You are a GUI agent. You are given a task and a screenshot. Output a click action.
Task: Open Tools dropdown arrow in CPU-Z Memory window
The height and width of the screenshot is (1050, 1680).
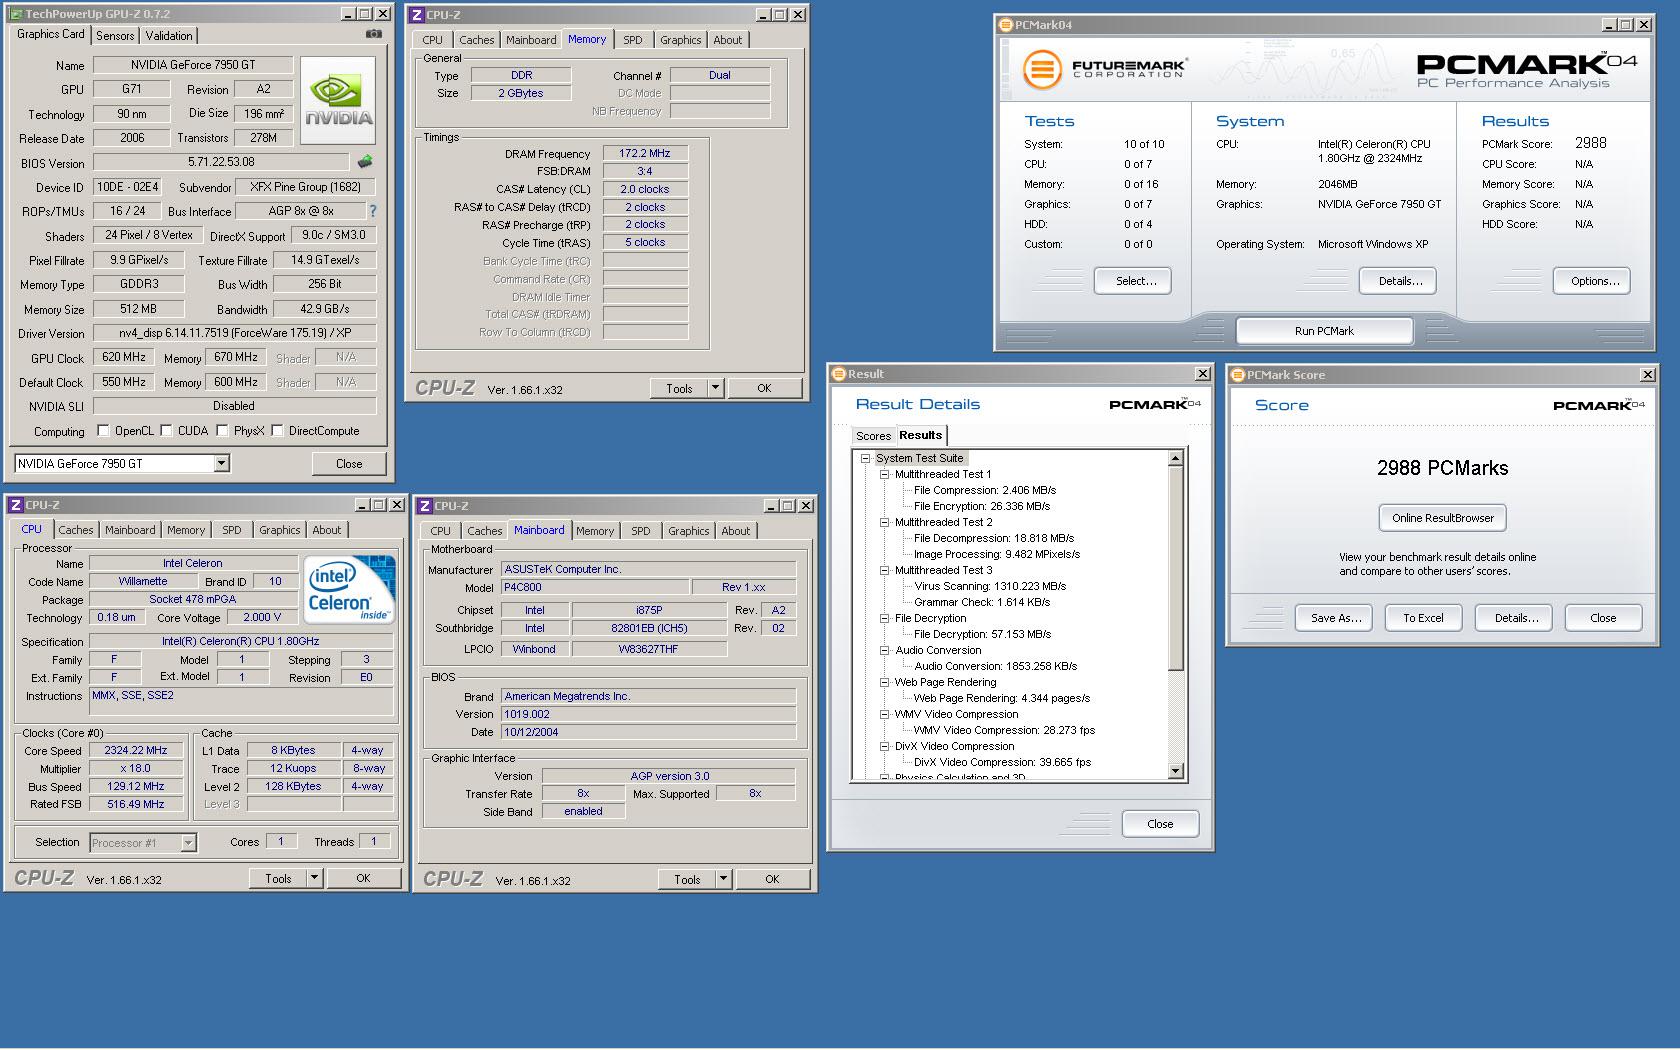[x=715, y=388]
